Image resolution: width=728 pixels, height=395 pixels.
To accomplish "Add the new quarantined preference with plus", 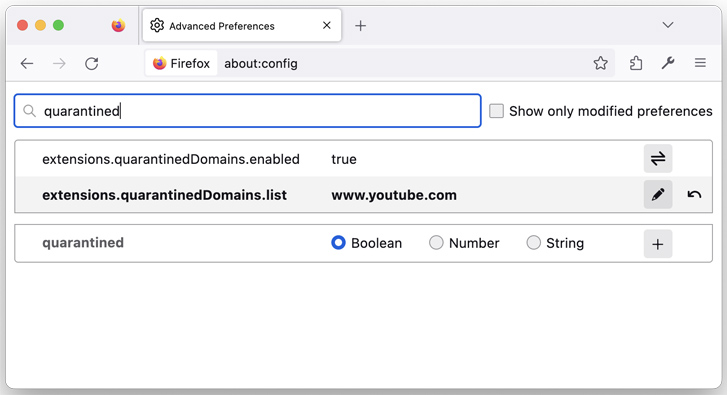I will click(x=657, y=244).
